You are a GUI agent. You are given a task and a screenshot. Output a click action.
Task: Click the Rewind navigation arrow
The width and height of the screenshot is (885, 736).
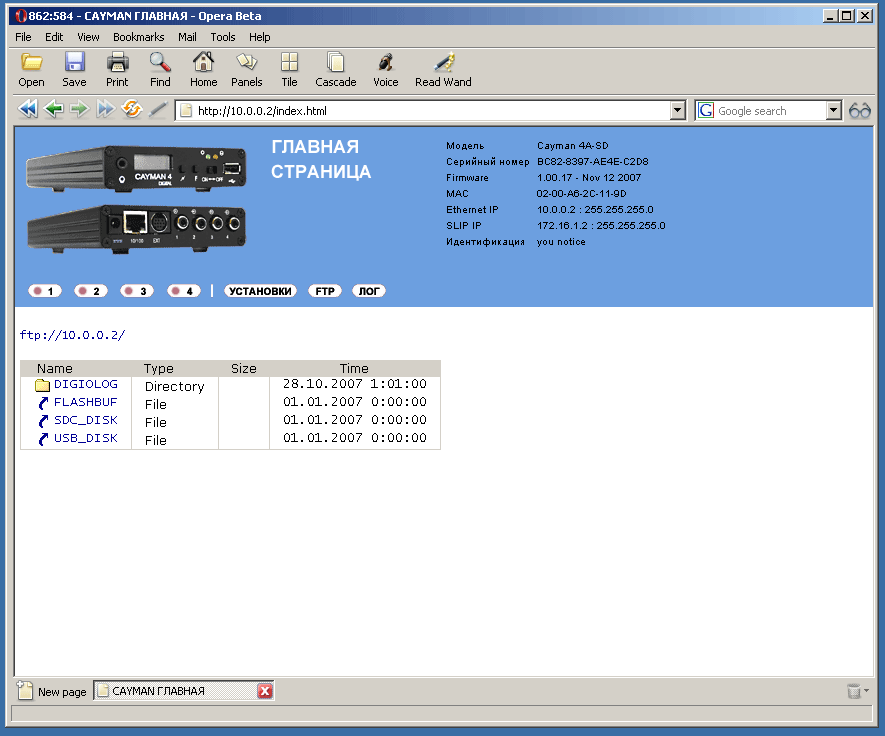click(x=27, y=109)
